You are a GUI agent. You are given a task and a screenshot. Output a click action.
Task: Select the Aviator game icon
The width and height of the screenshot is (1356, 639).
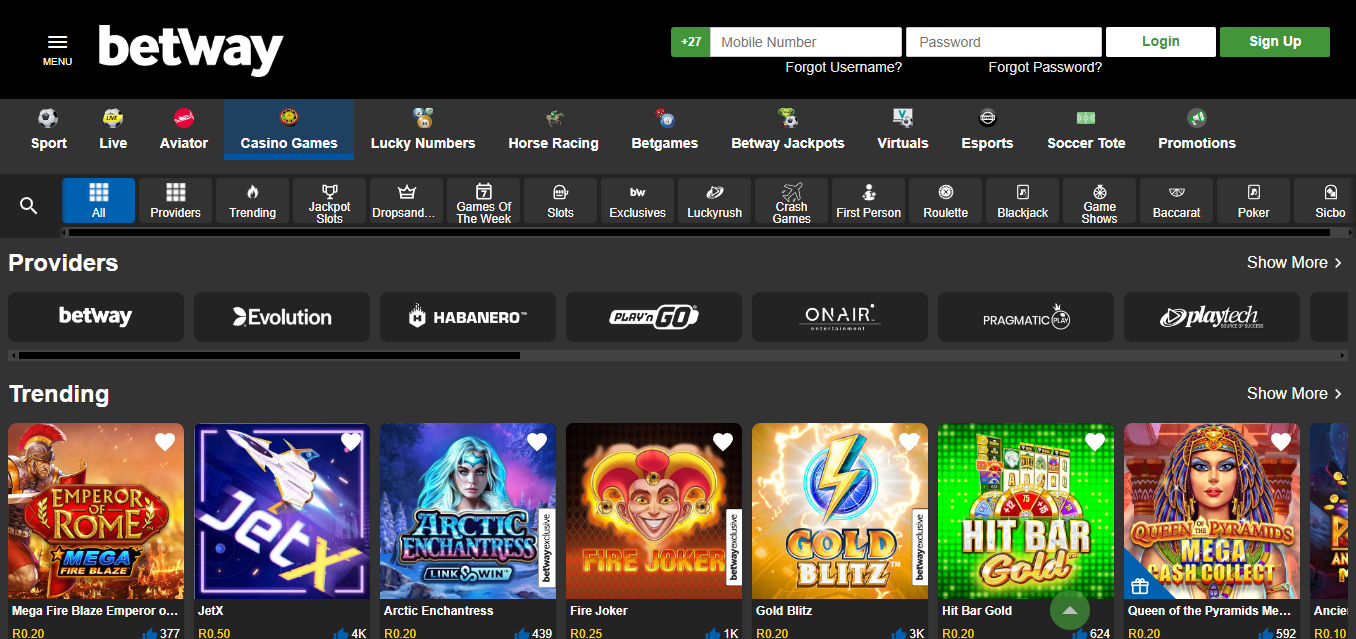pos(183,128)
